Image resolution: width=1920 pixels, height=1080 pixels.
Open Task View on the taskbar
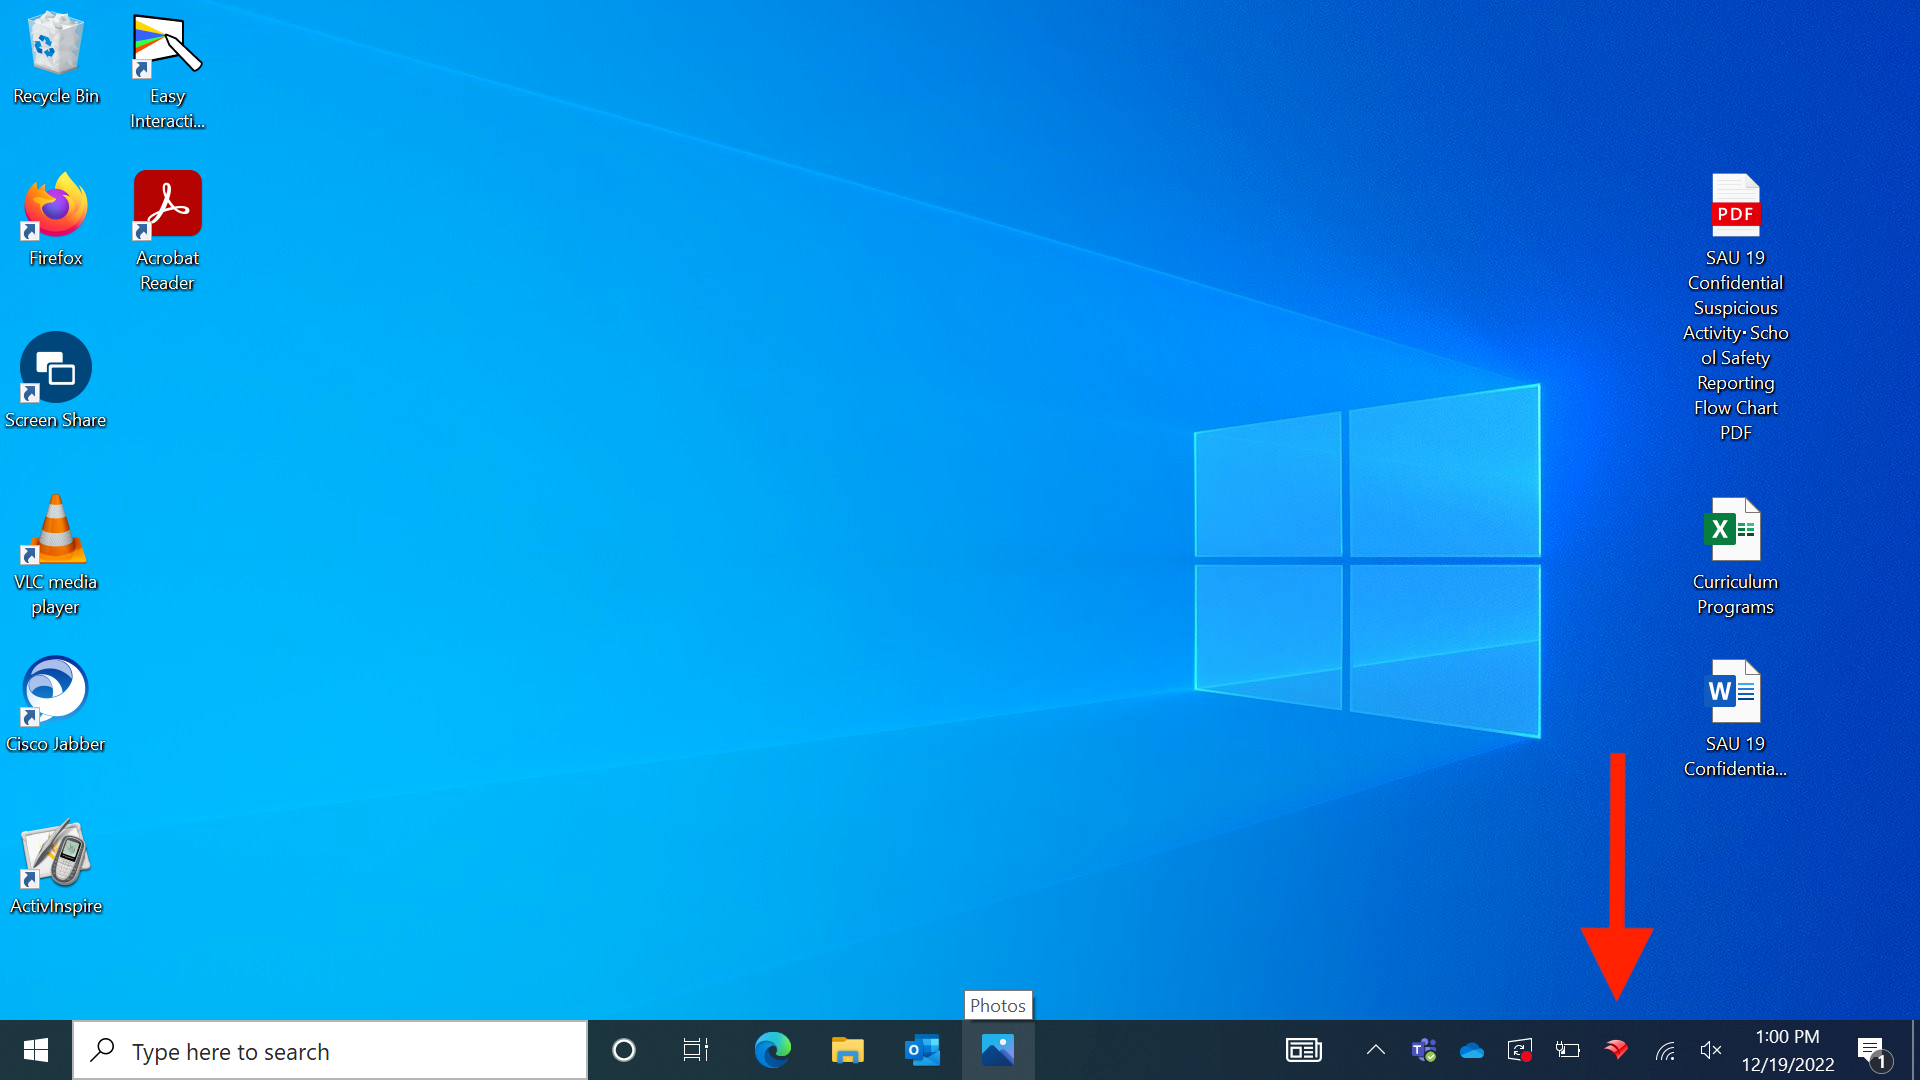pos(696,1050)
